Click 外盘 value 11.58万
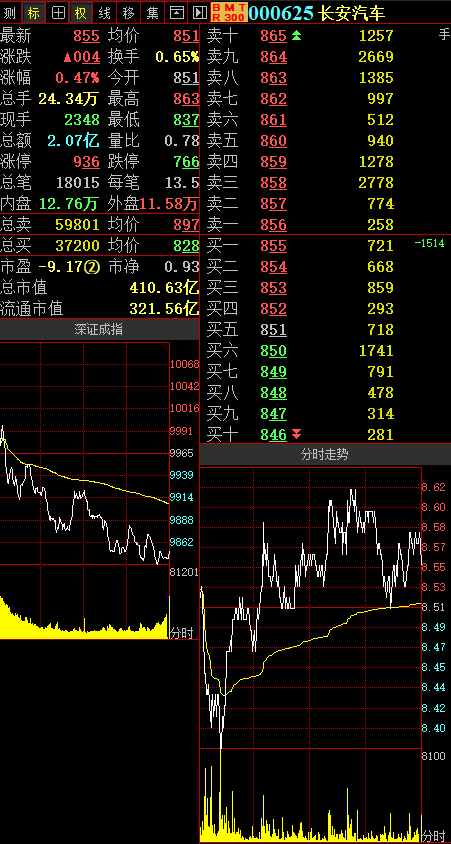The height and width of the screenshot is (844, 451). pyautogui.click(x=169, y=204)
